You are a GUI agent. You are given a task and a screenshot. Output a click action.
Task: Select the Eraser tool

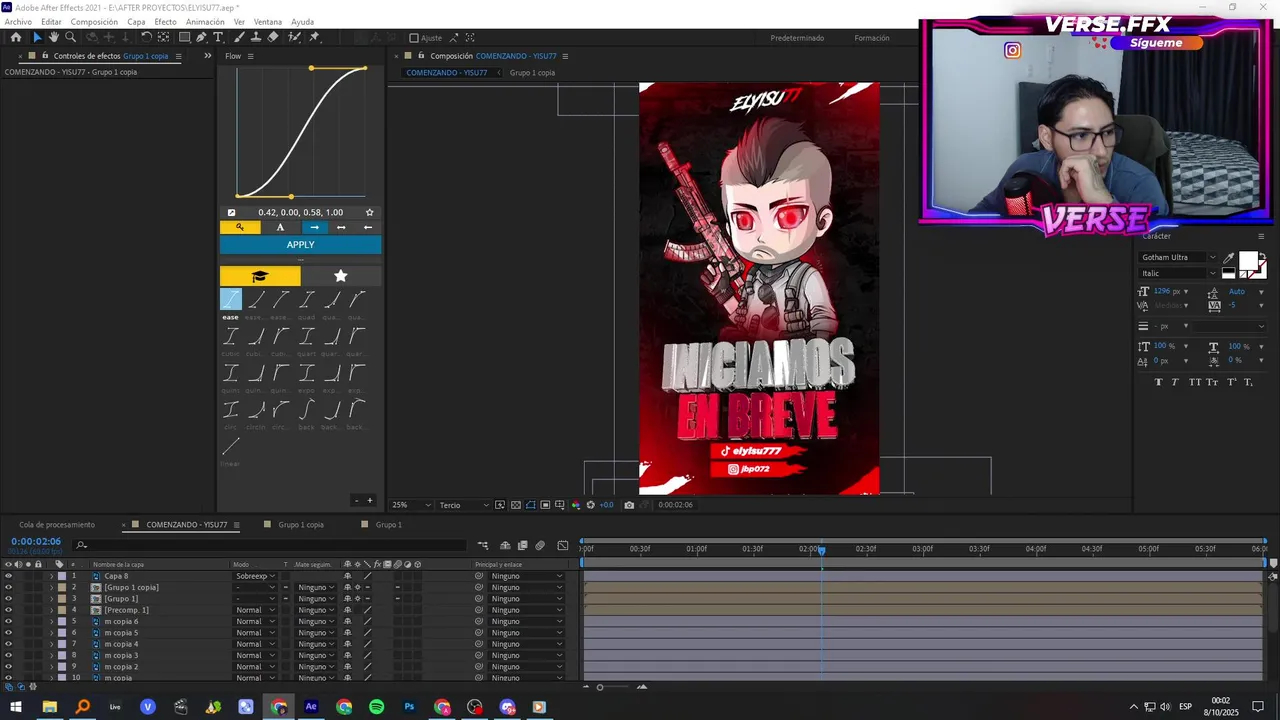pyautogui.click(x=273, y=37)
